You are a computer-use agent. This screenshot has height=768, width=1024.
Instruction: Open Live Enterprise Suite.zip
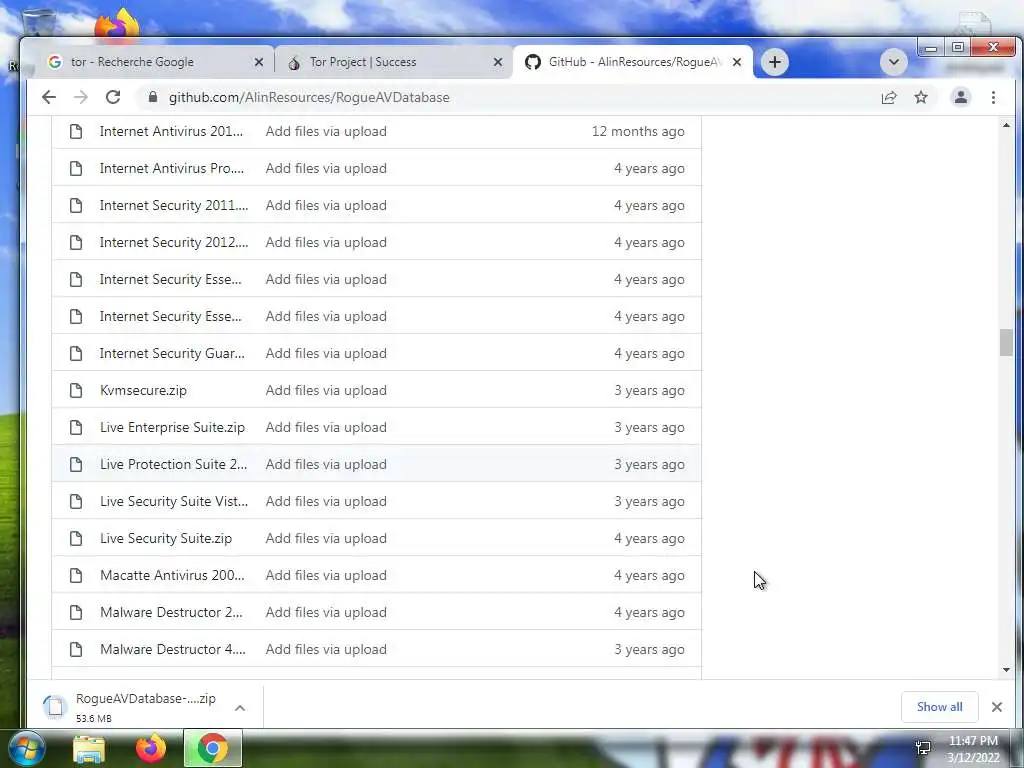pyautogui.click(x=172, y=427)
